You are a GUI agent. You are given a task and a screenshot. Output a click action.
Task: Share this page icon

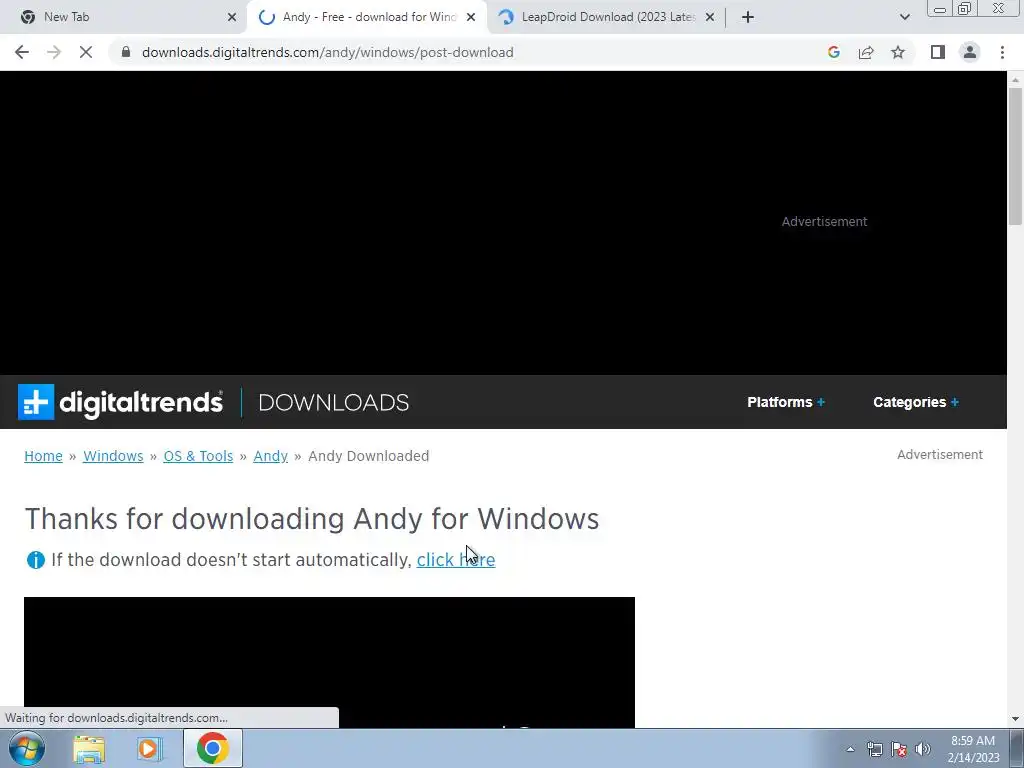point(866,52)
